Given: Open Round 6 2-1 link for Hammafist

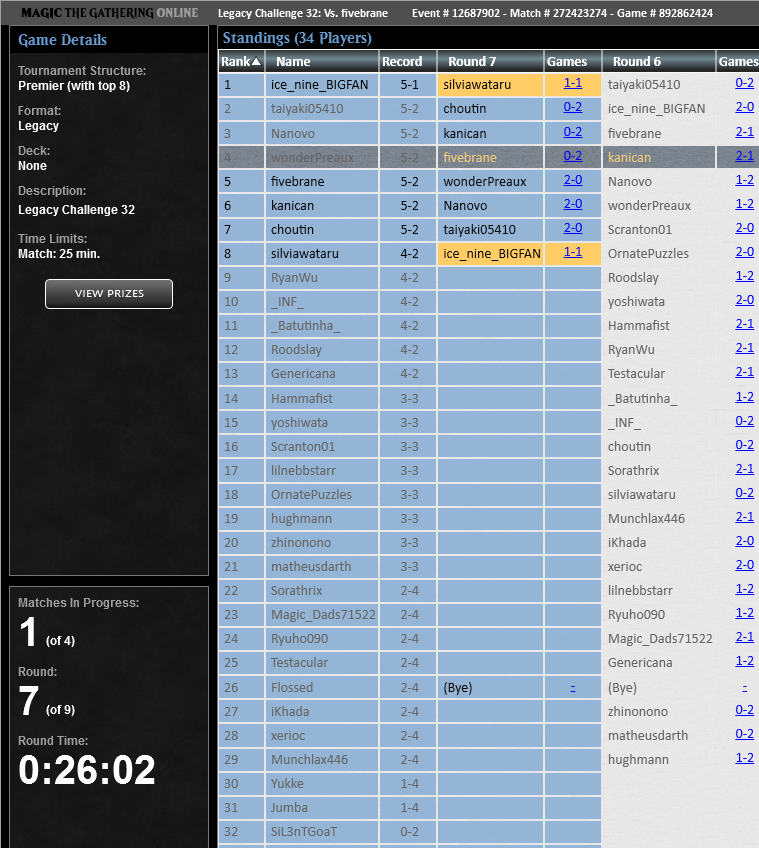Looking at the screenshot, I should coord(744,324).
